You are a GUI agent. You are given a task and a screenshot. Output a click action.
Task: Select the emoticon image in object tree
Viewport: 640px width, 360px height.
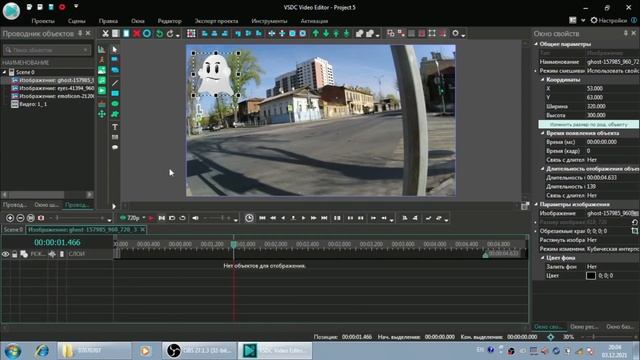click(x=53, y=96)
